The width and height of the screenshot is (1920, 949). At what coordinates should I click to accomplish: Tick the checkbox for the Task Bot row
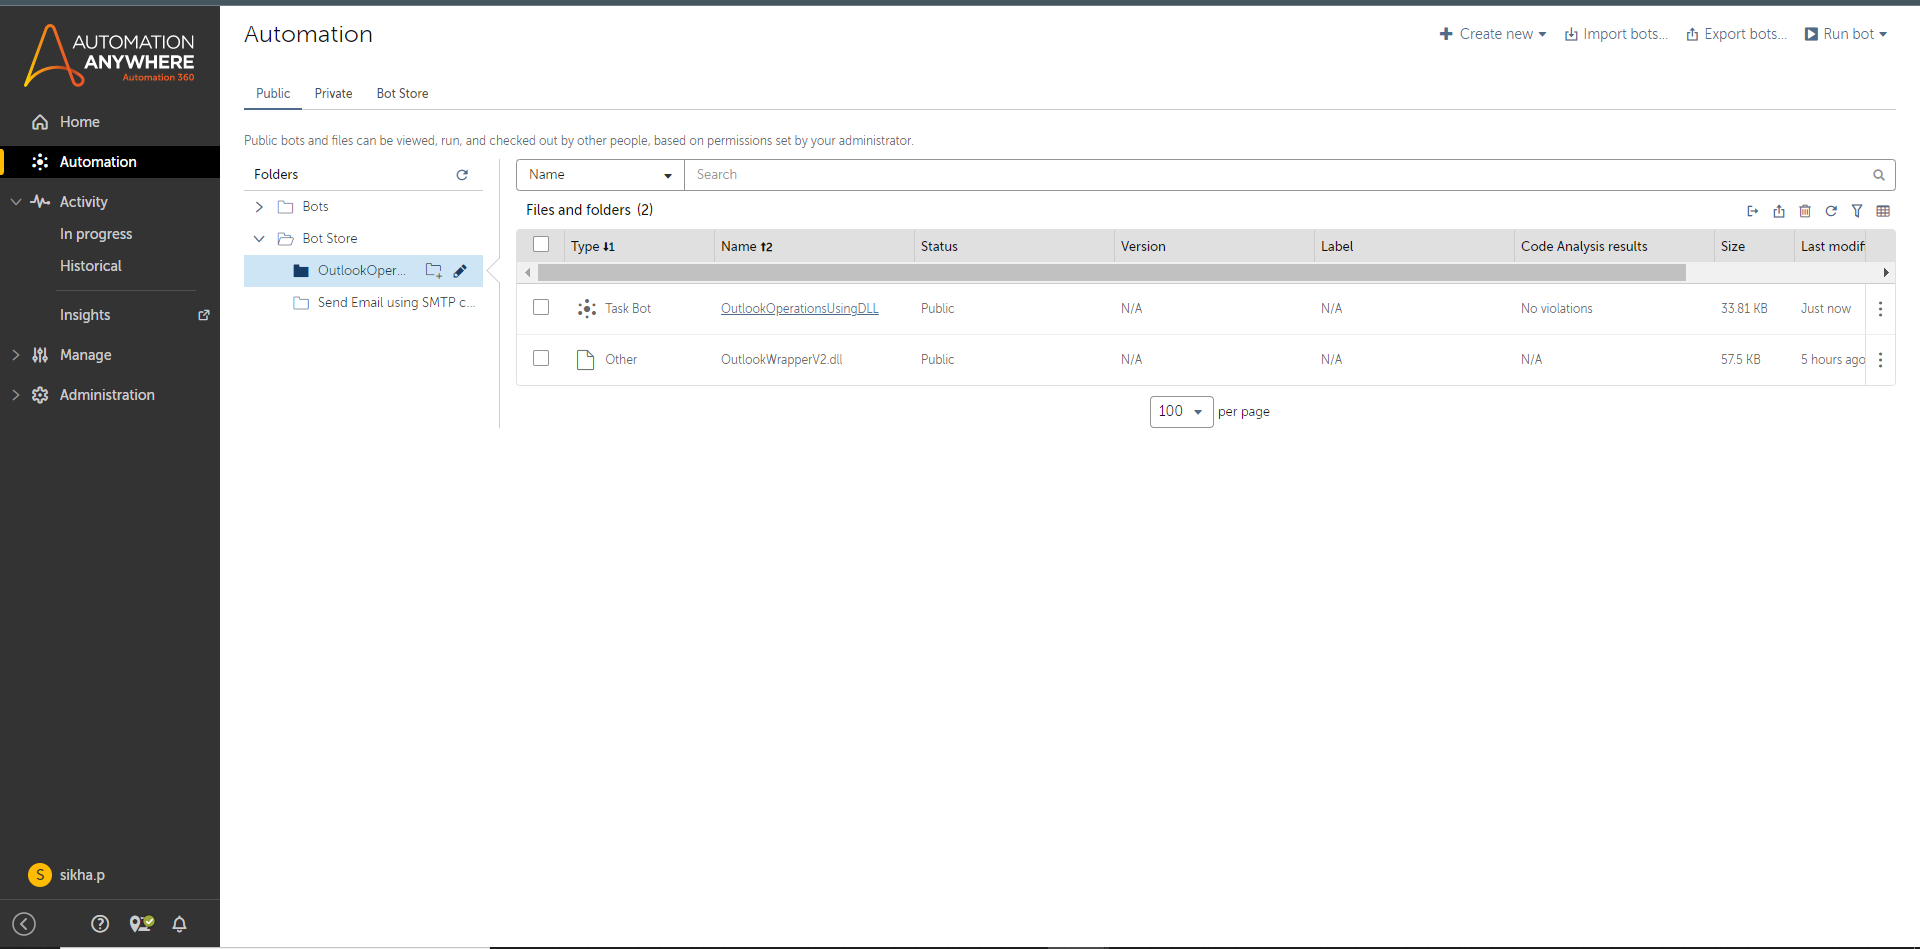coord(541,308)
